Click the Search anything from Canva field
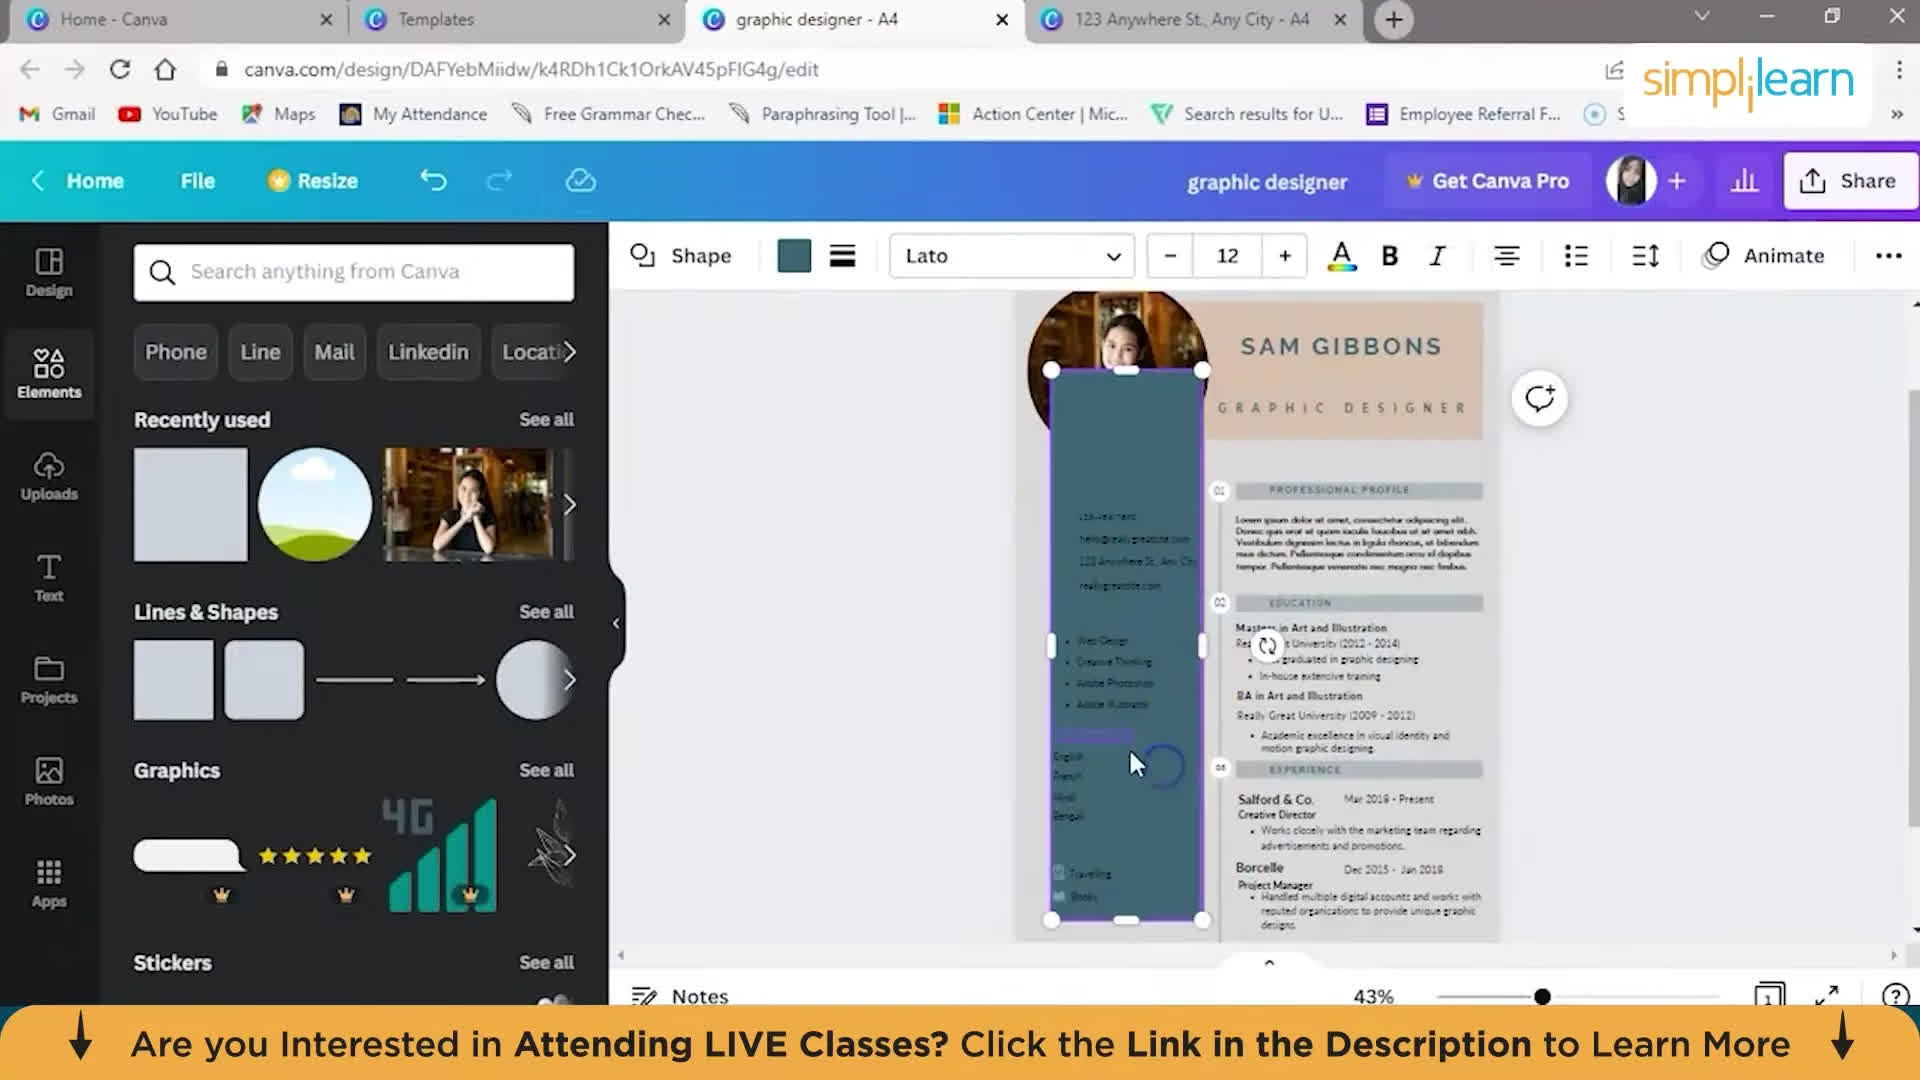 [354, 272]
